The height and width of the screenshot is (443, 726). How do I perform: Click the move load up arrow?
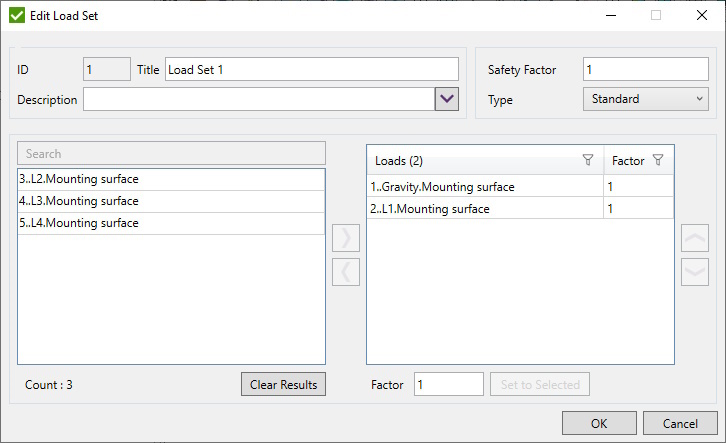click(x=694, y=238)
